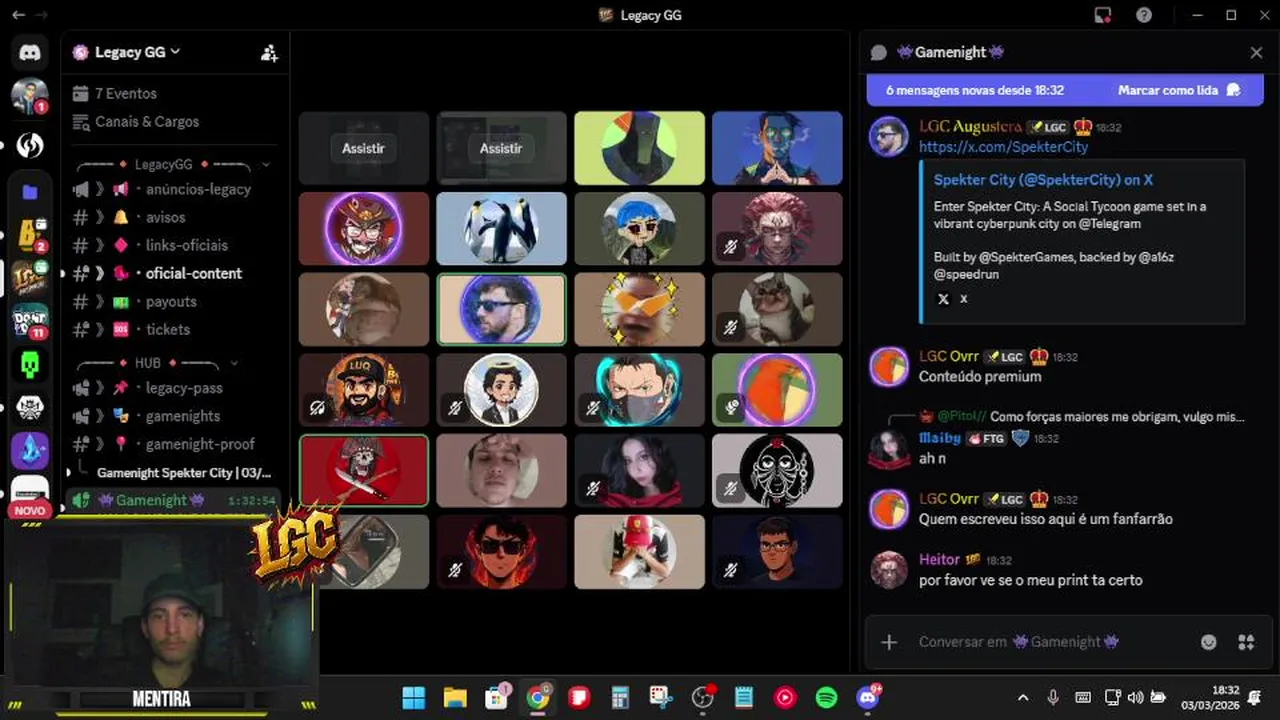Open the Gamenight Spekter City thread
The width and height of the screenshot is (1280, 720).
183,472
